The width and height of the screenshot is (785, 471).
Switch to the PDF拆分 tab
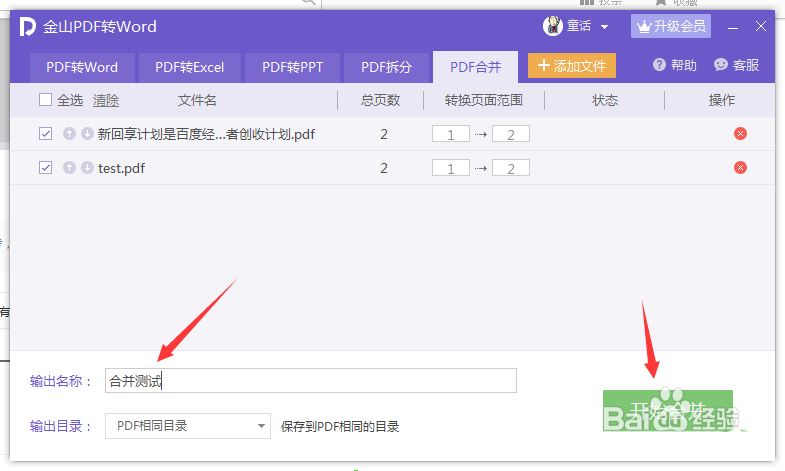tap(386, 67)
